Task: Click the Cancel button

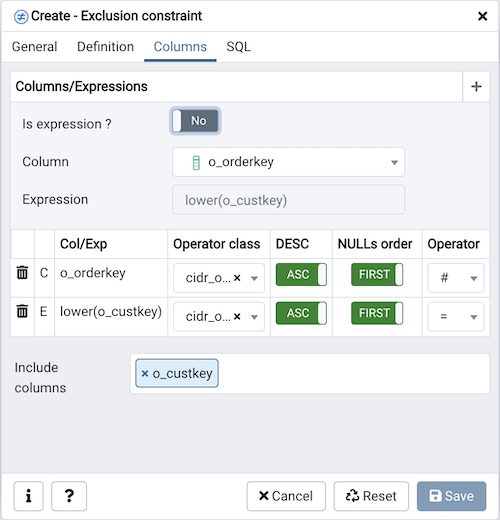Action: click(286, 496)
